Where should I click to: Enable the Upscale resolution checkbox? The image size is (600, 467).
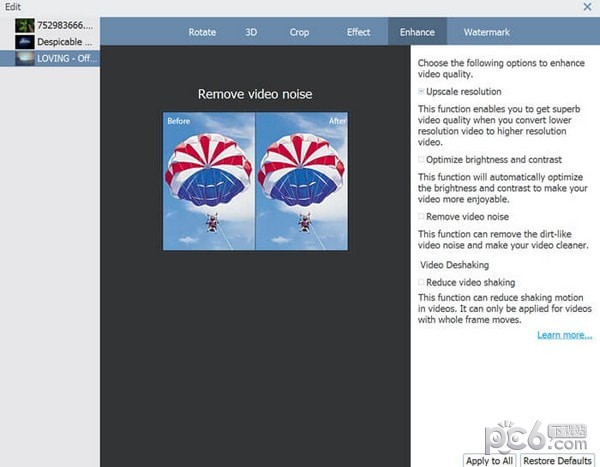click(422, 91)
